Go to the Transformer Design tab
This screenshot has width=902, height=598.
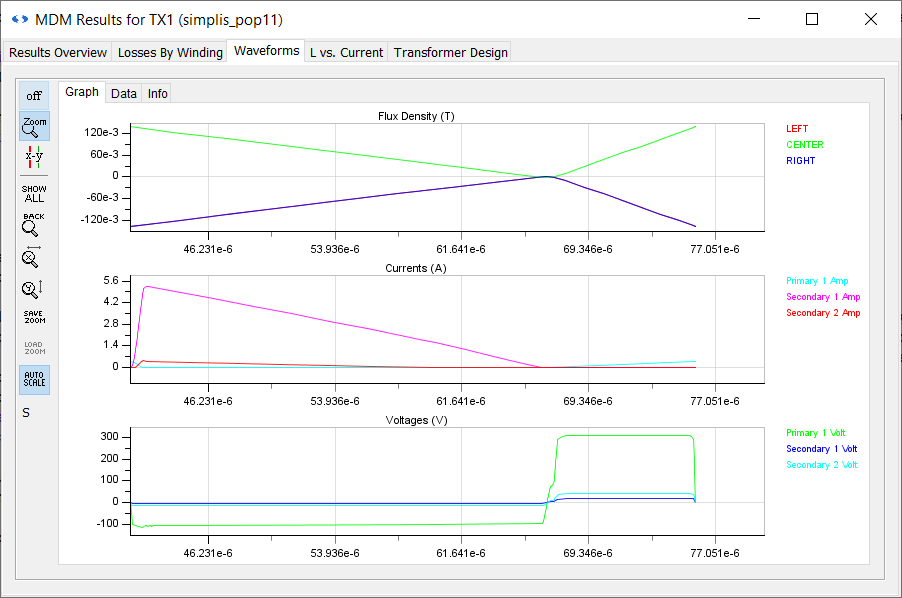click(450, 52)
